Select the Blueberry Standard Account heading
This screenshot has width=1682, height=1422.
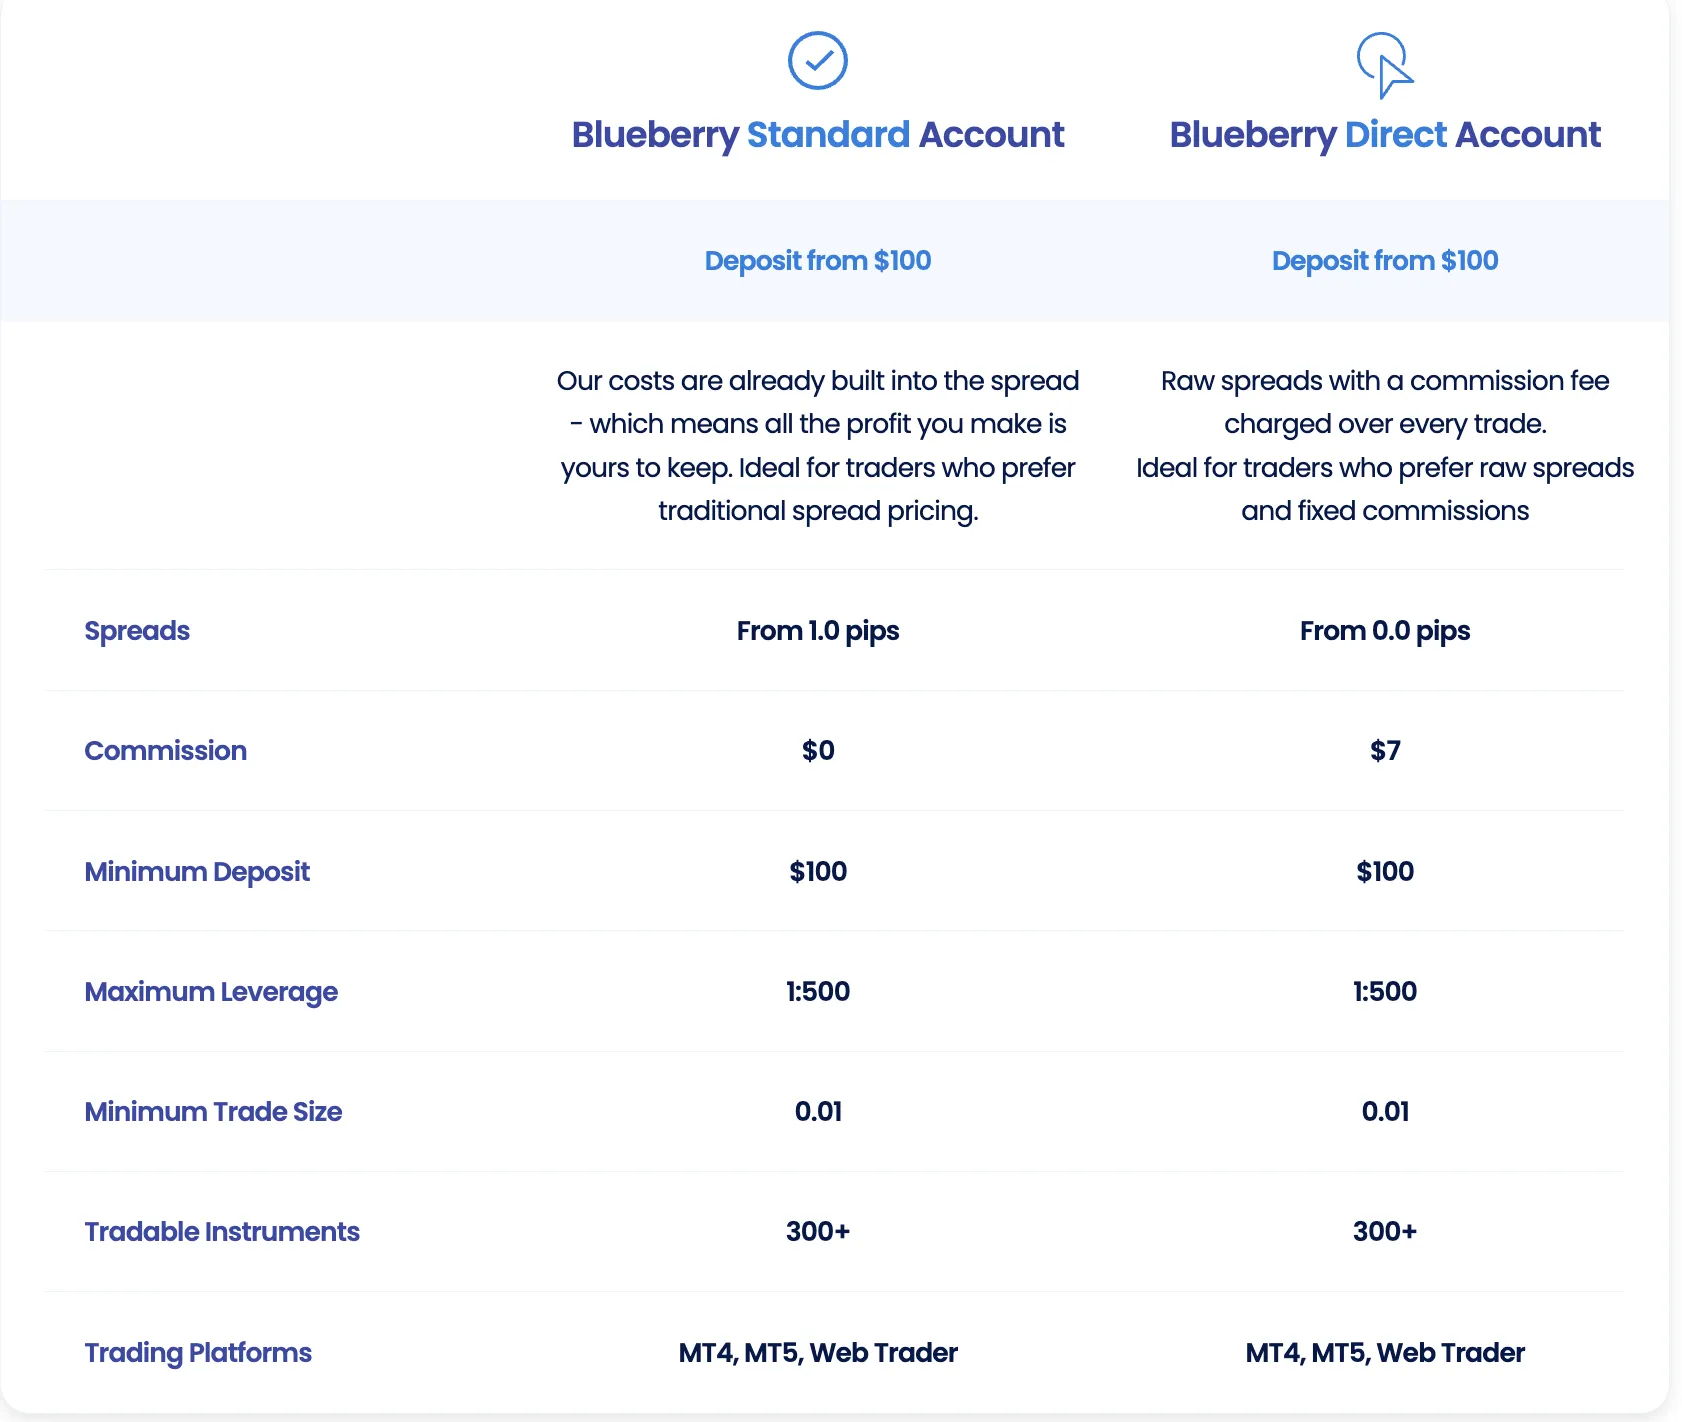click(x=818, y=135)
